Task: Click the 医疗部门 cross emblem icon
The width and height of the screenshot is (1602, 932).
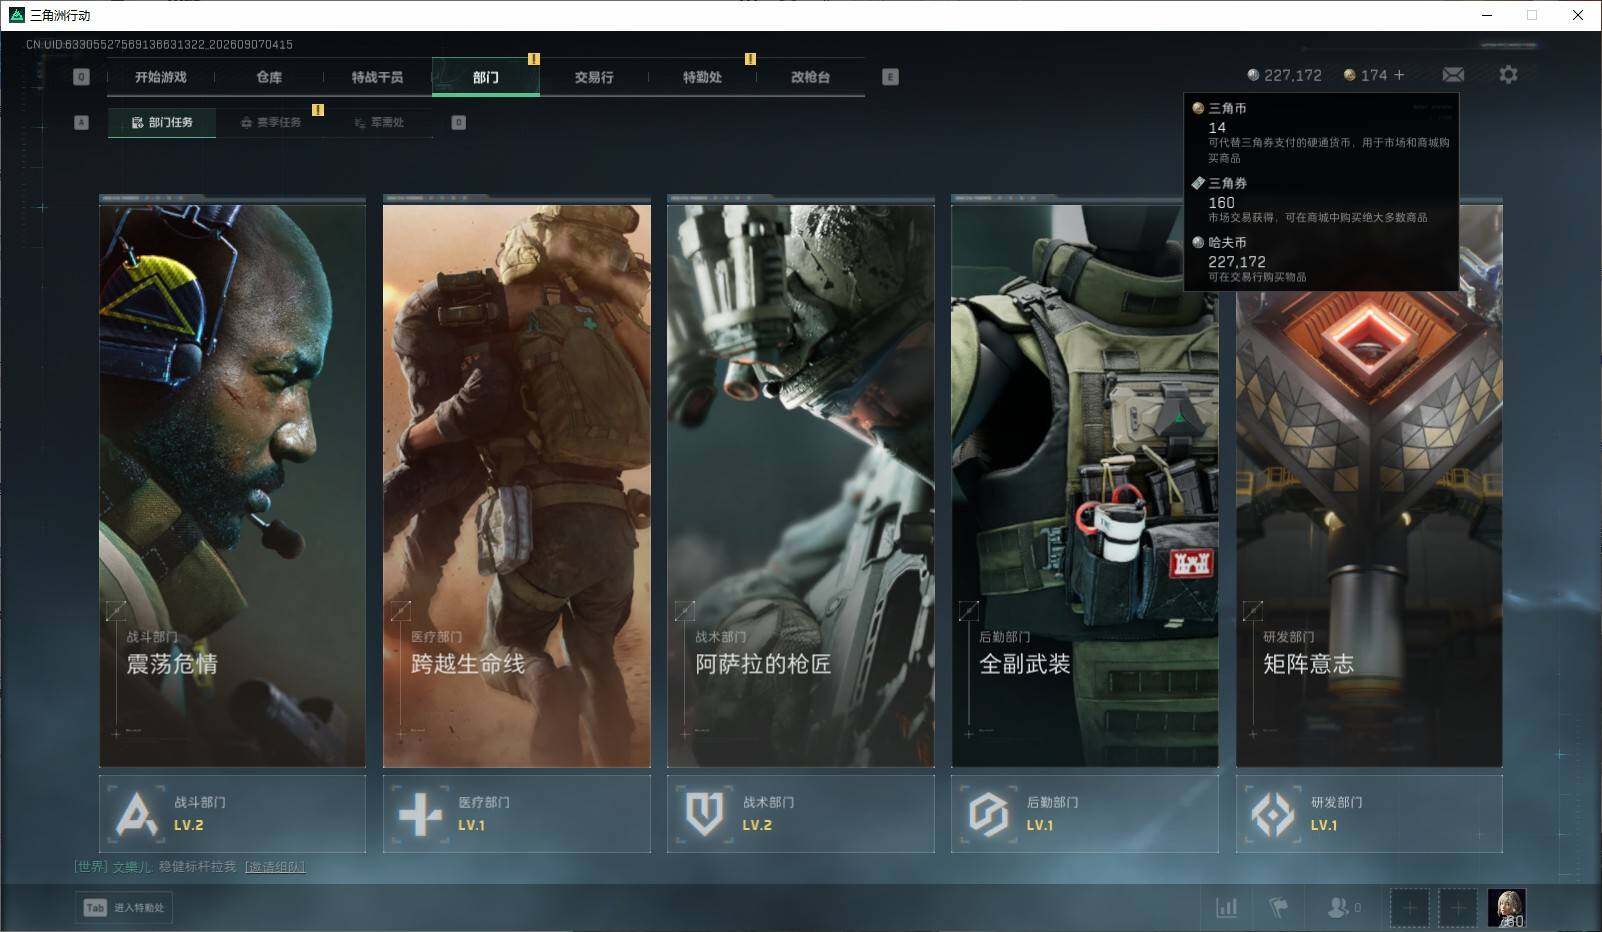Action: [420, 814]
